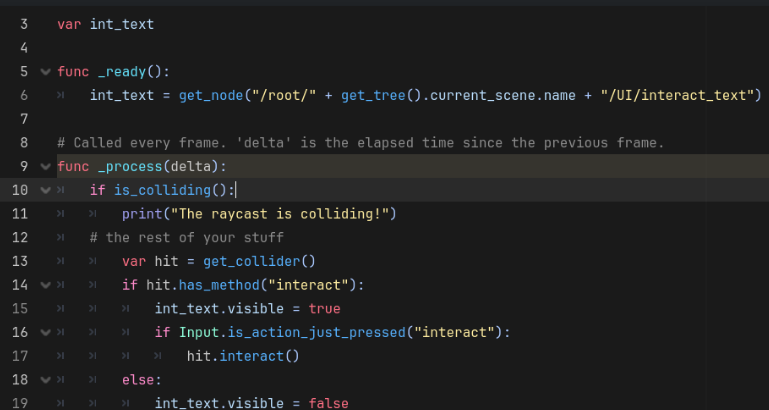Collapse the _ready function fold arrow

click(46, 72)
